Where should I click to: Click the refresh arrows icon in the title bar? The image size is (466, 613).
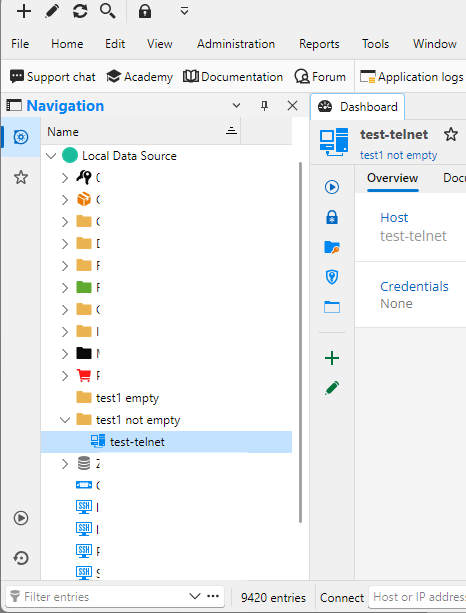click(x=80, y=11)
